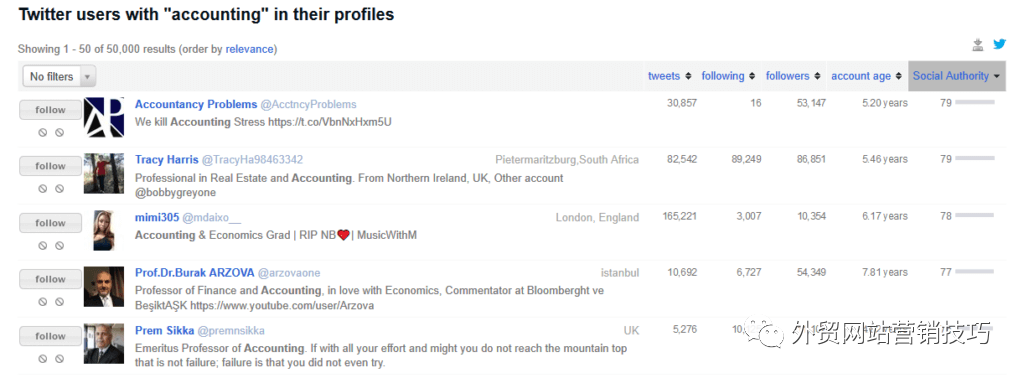Click the Twitter bird icon at top right
The height and width of the screenshot is (378, 1024).
tap(999, 44)
